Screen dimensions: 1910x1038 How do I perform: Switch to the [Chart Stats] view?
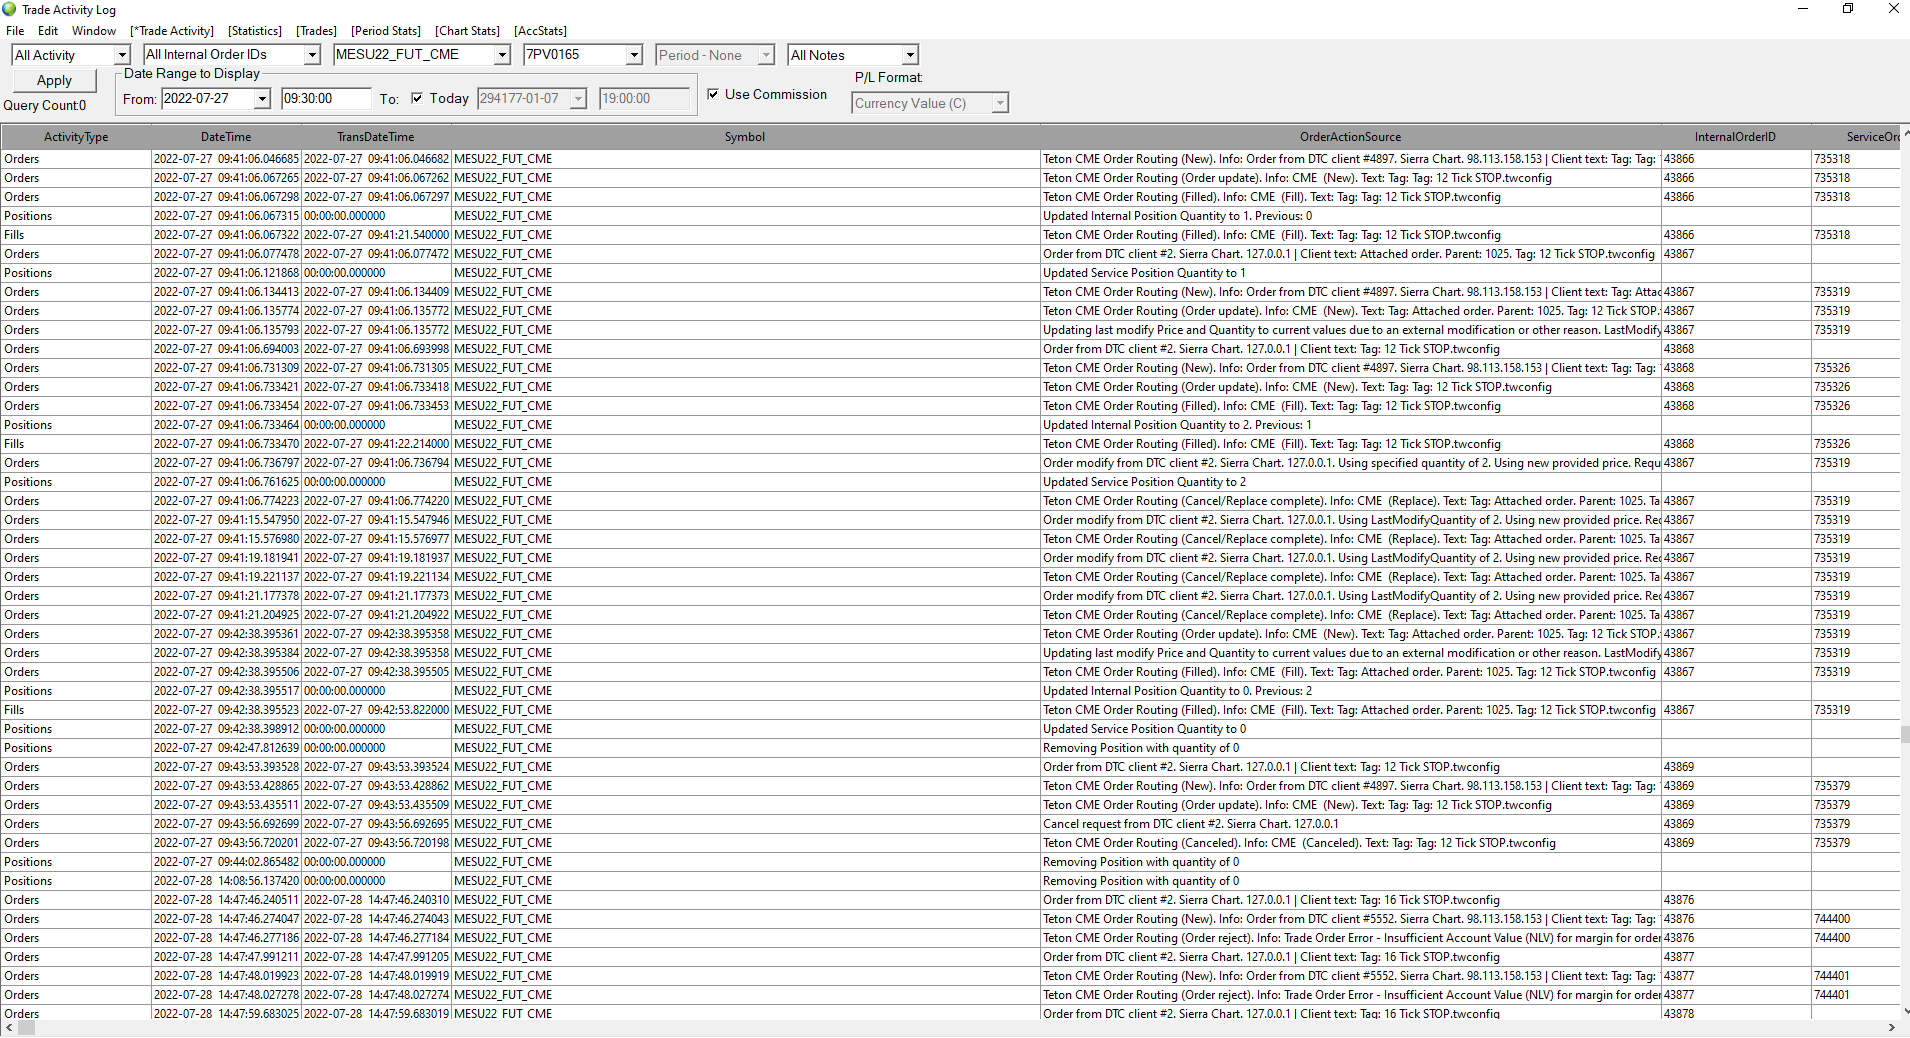pos(467,31)
